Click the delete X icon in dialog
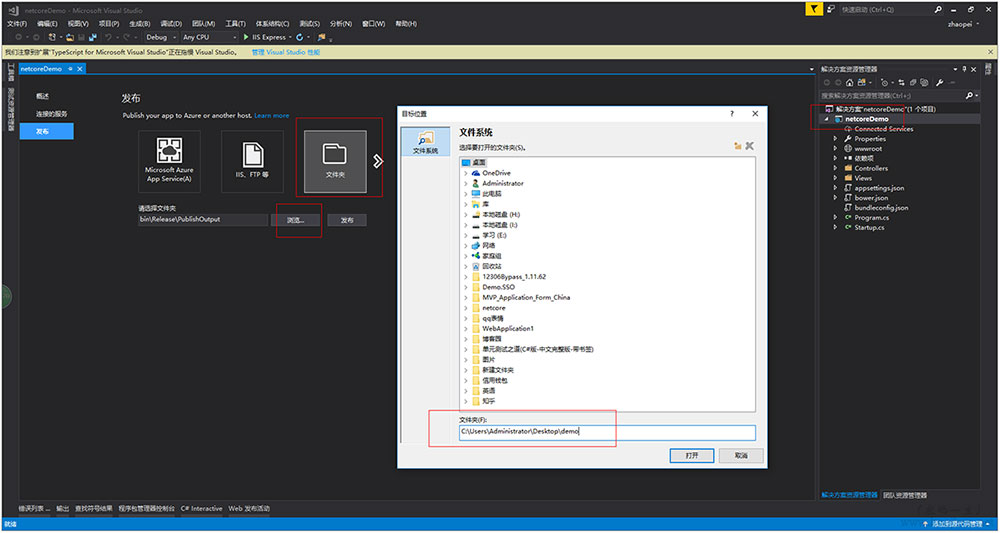 pos(749,146)
